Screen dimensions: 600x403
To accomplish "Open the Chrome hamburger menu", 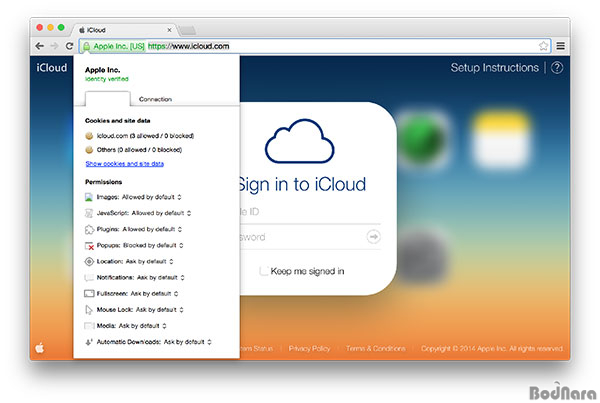I will 561,46.
